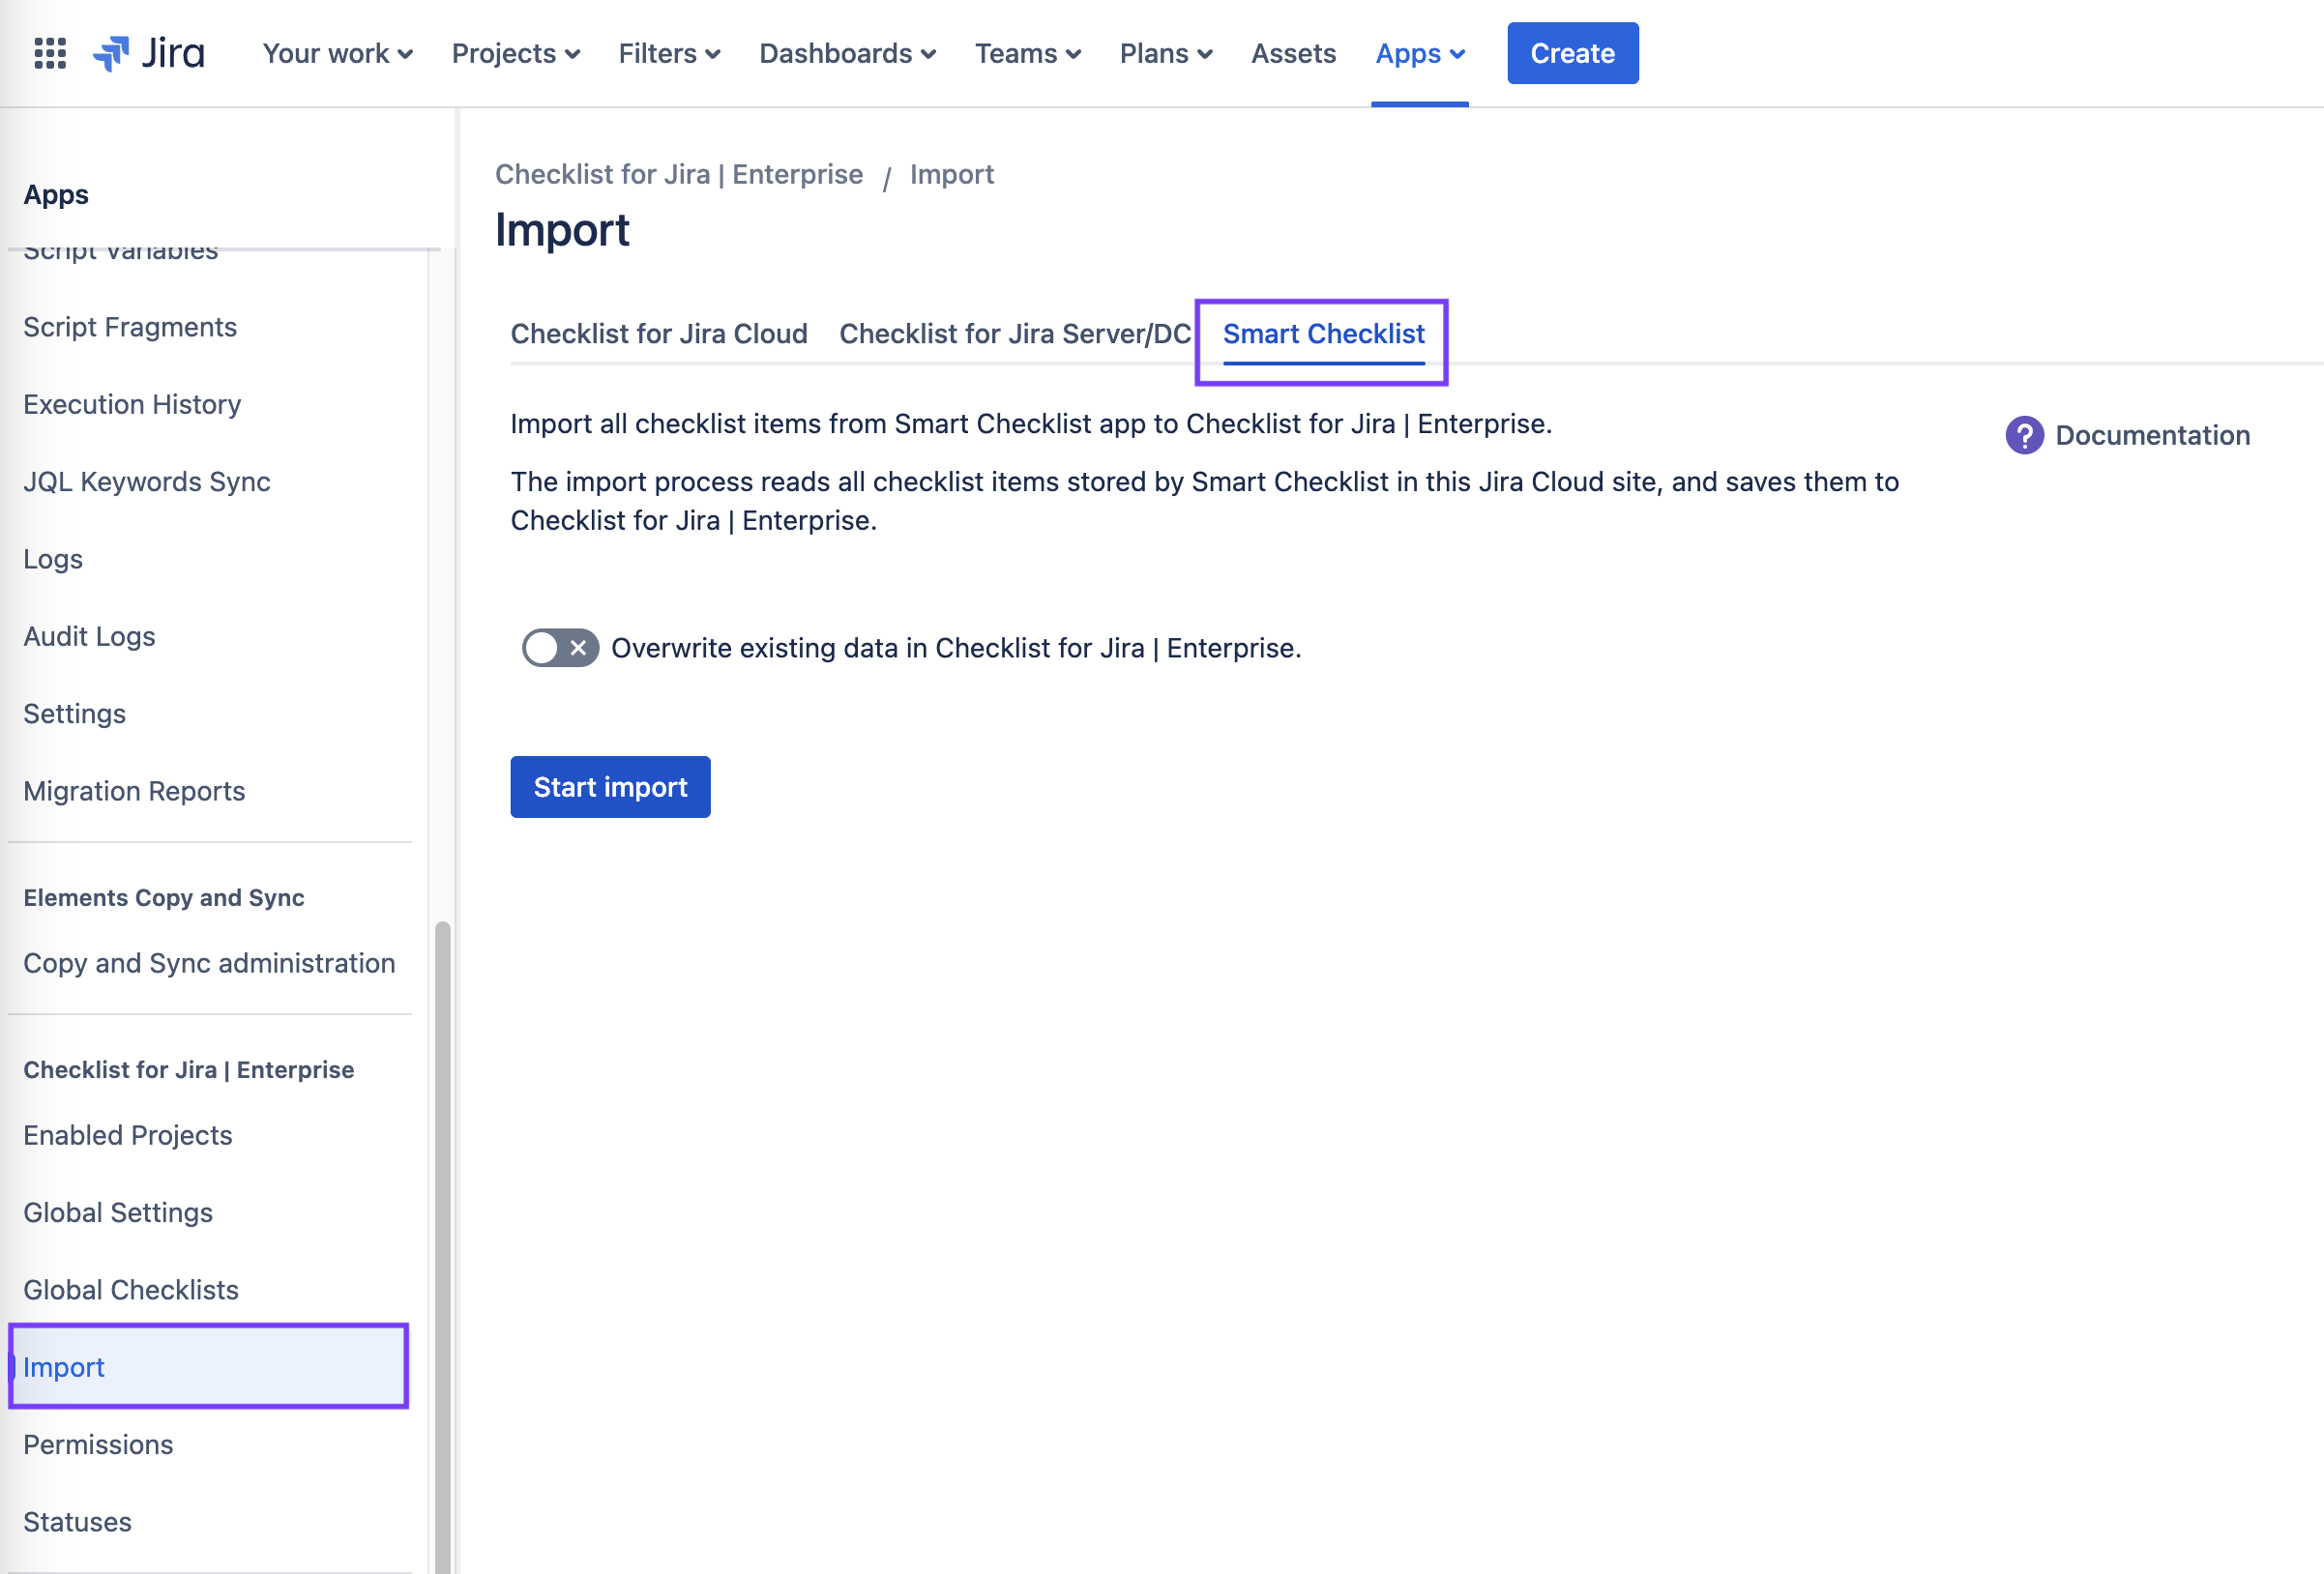Open Global Checklists in sidebar
2324x1574 pixels.
point(131,1290)
